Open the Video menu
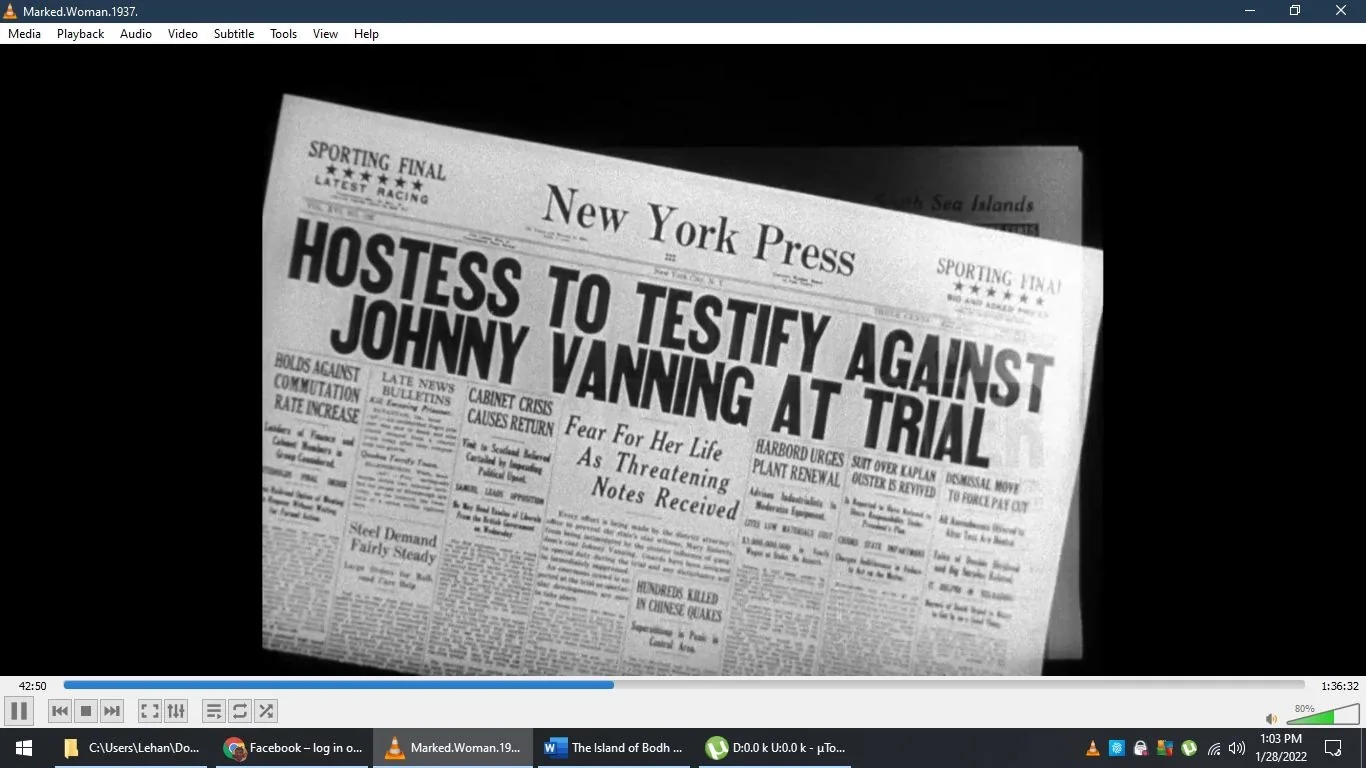The image size is (1366, 768). [183, 33]
